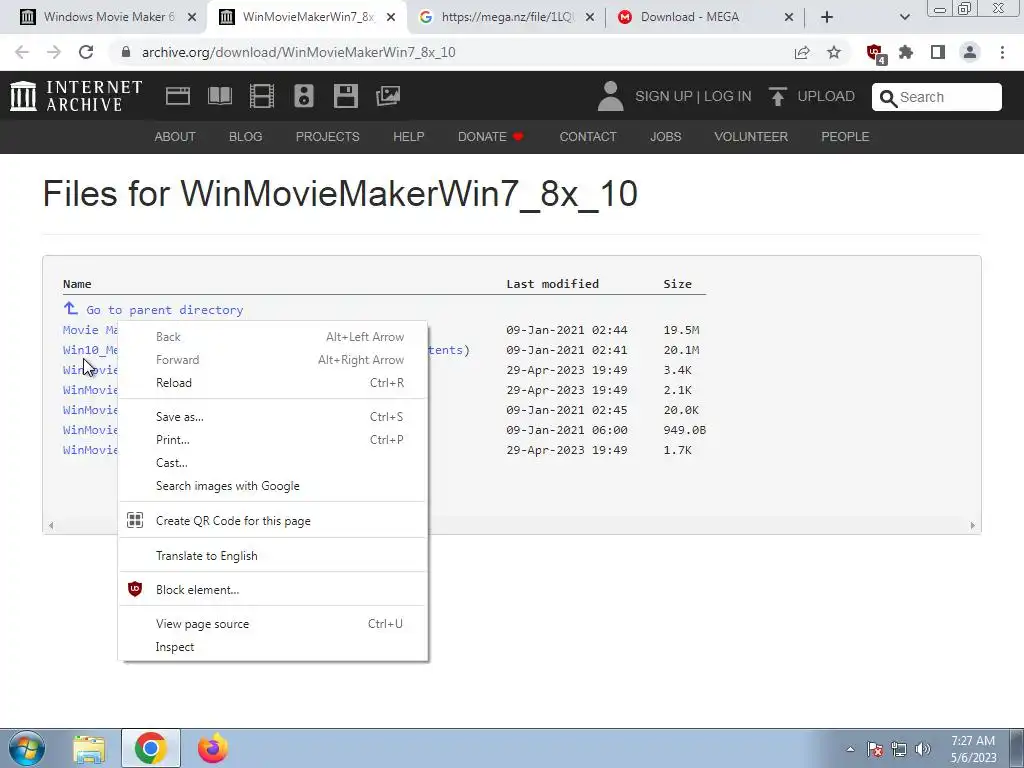Open BLOG navigation link
The image size is (1024, 768).
246,137
